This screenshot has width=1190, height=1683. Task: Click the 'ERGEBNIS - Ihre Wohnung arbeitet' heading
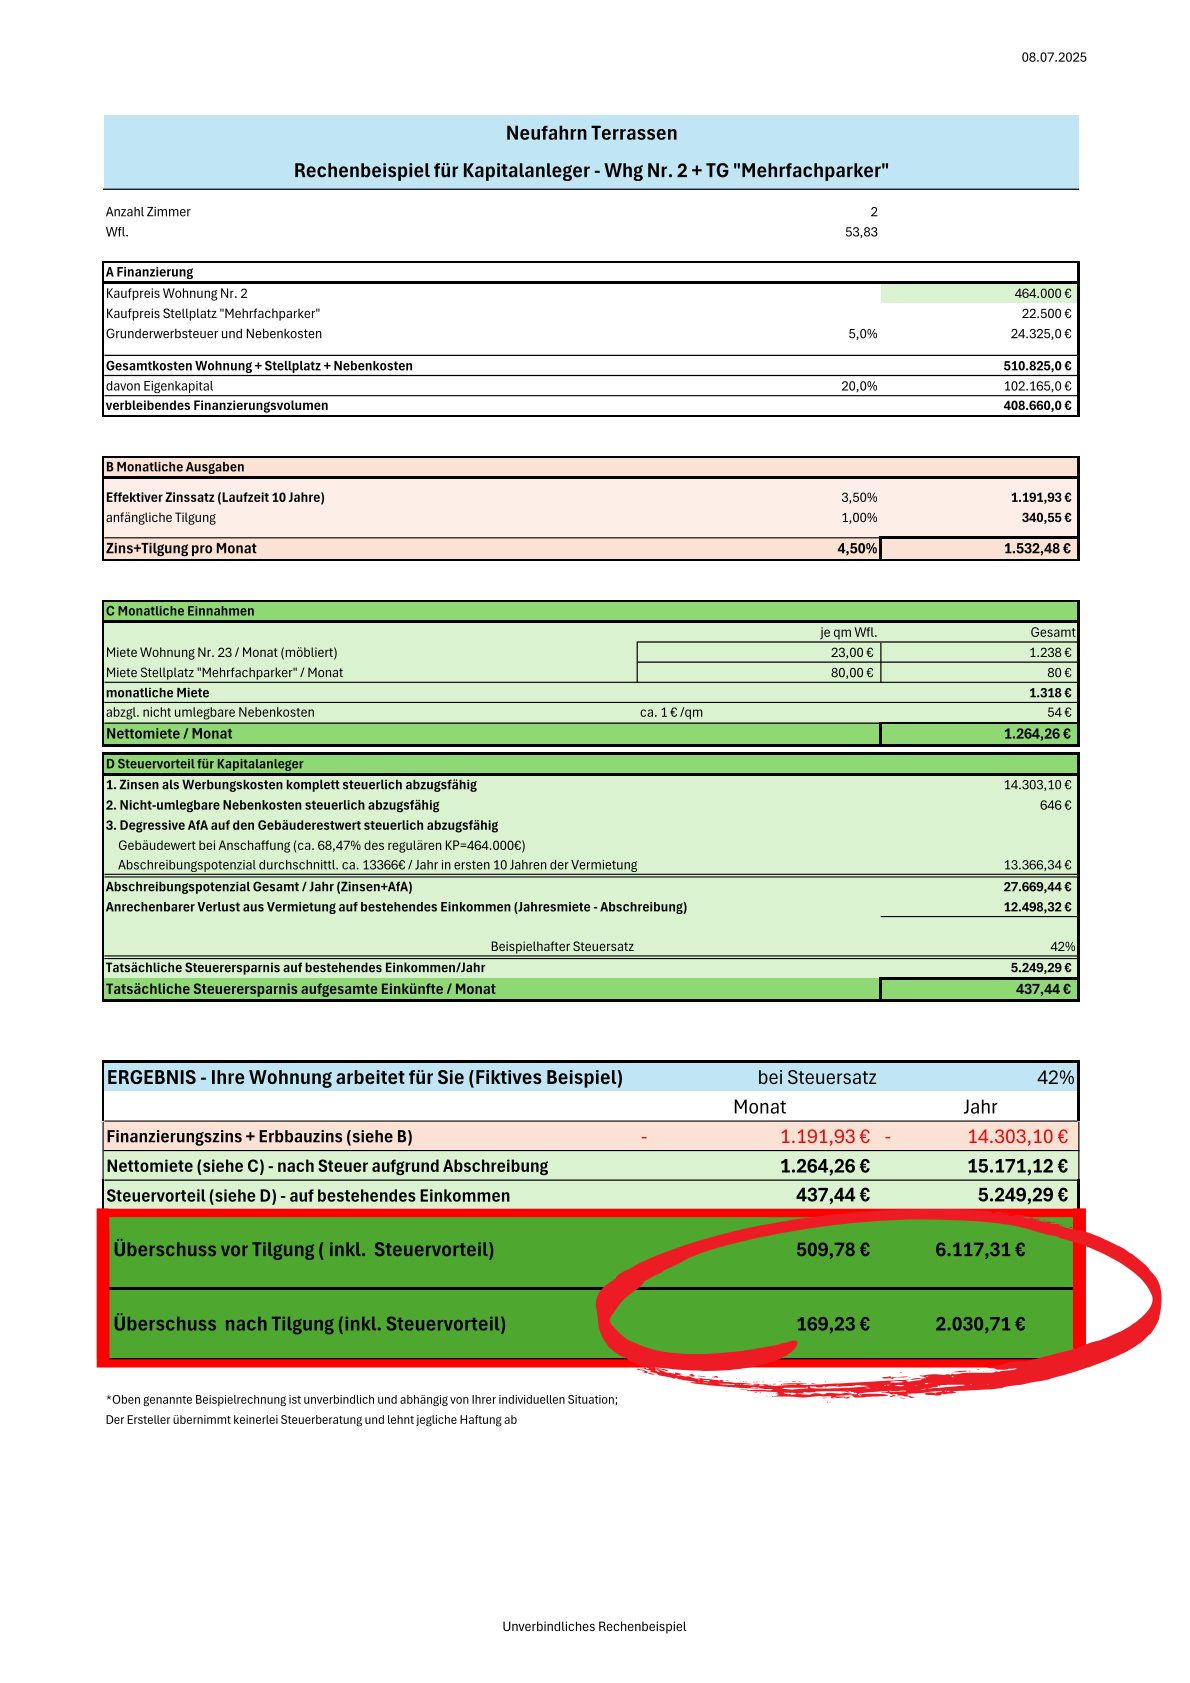click(x=365, y=1078)
